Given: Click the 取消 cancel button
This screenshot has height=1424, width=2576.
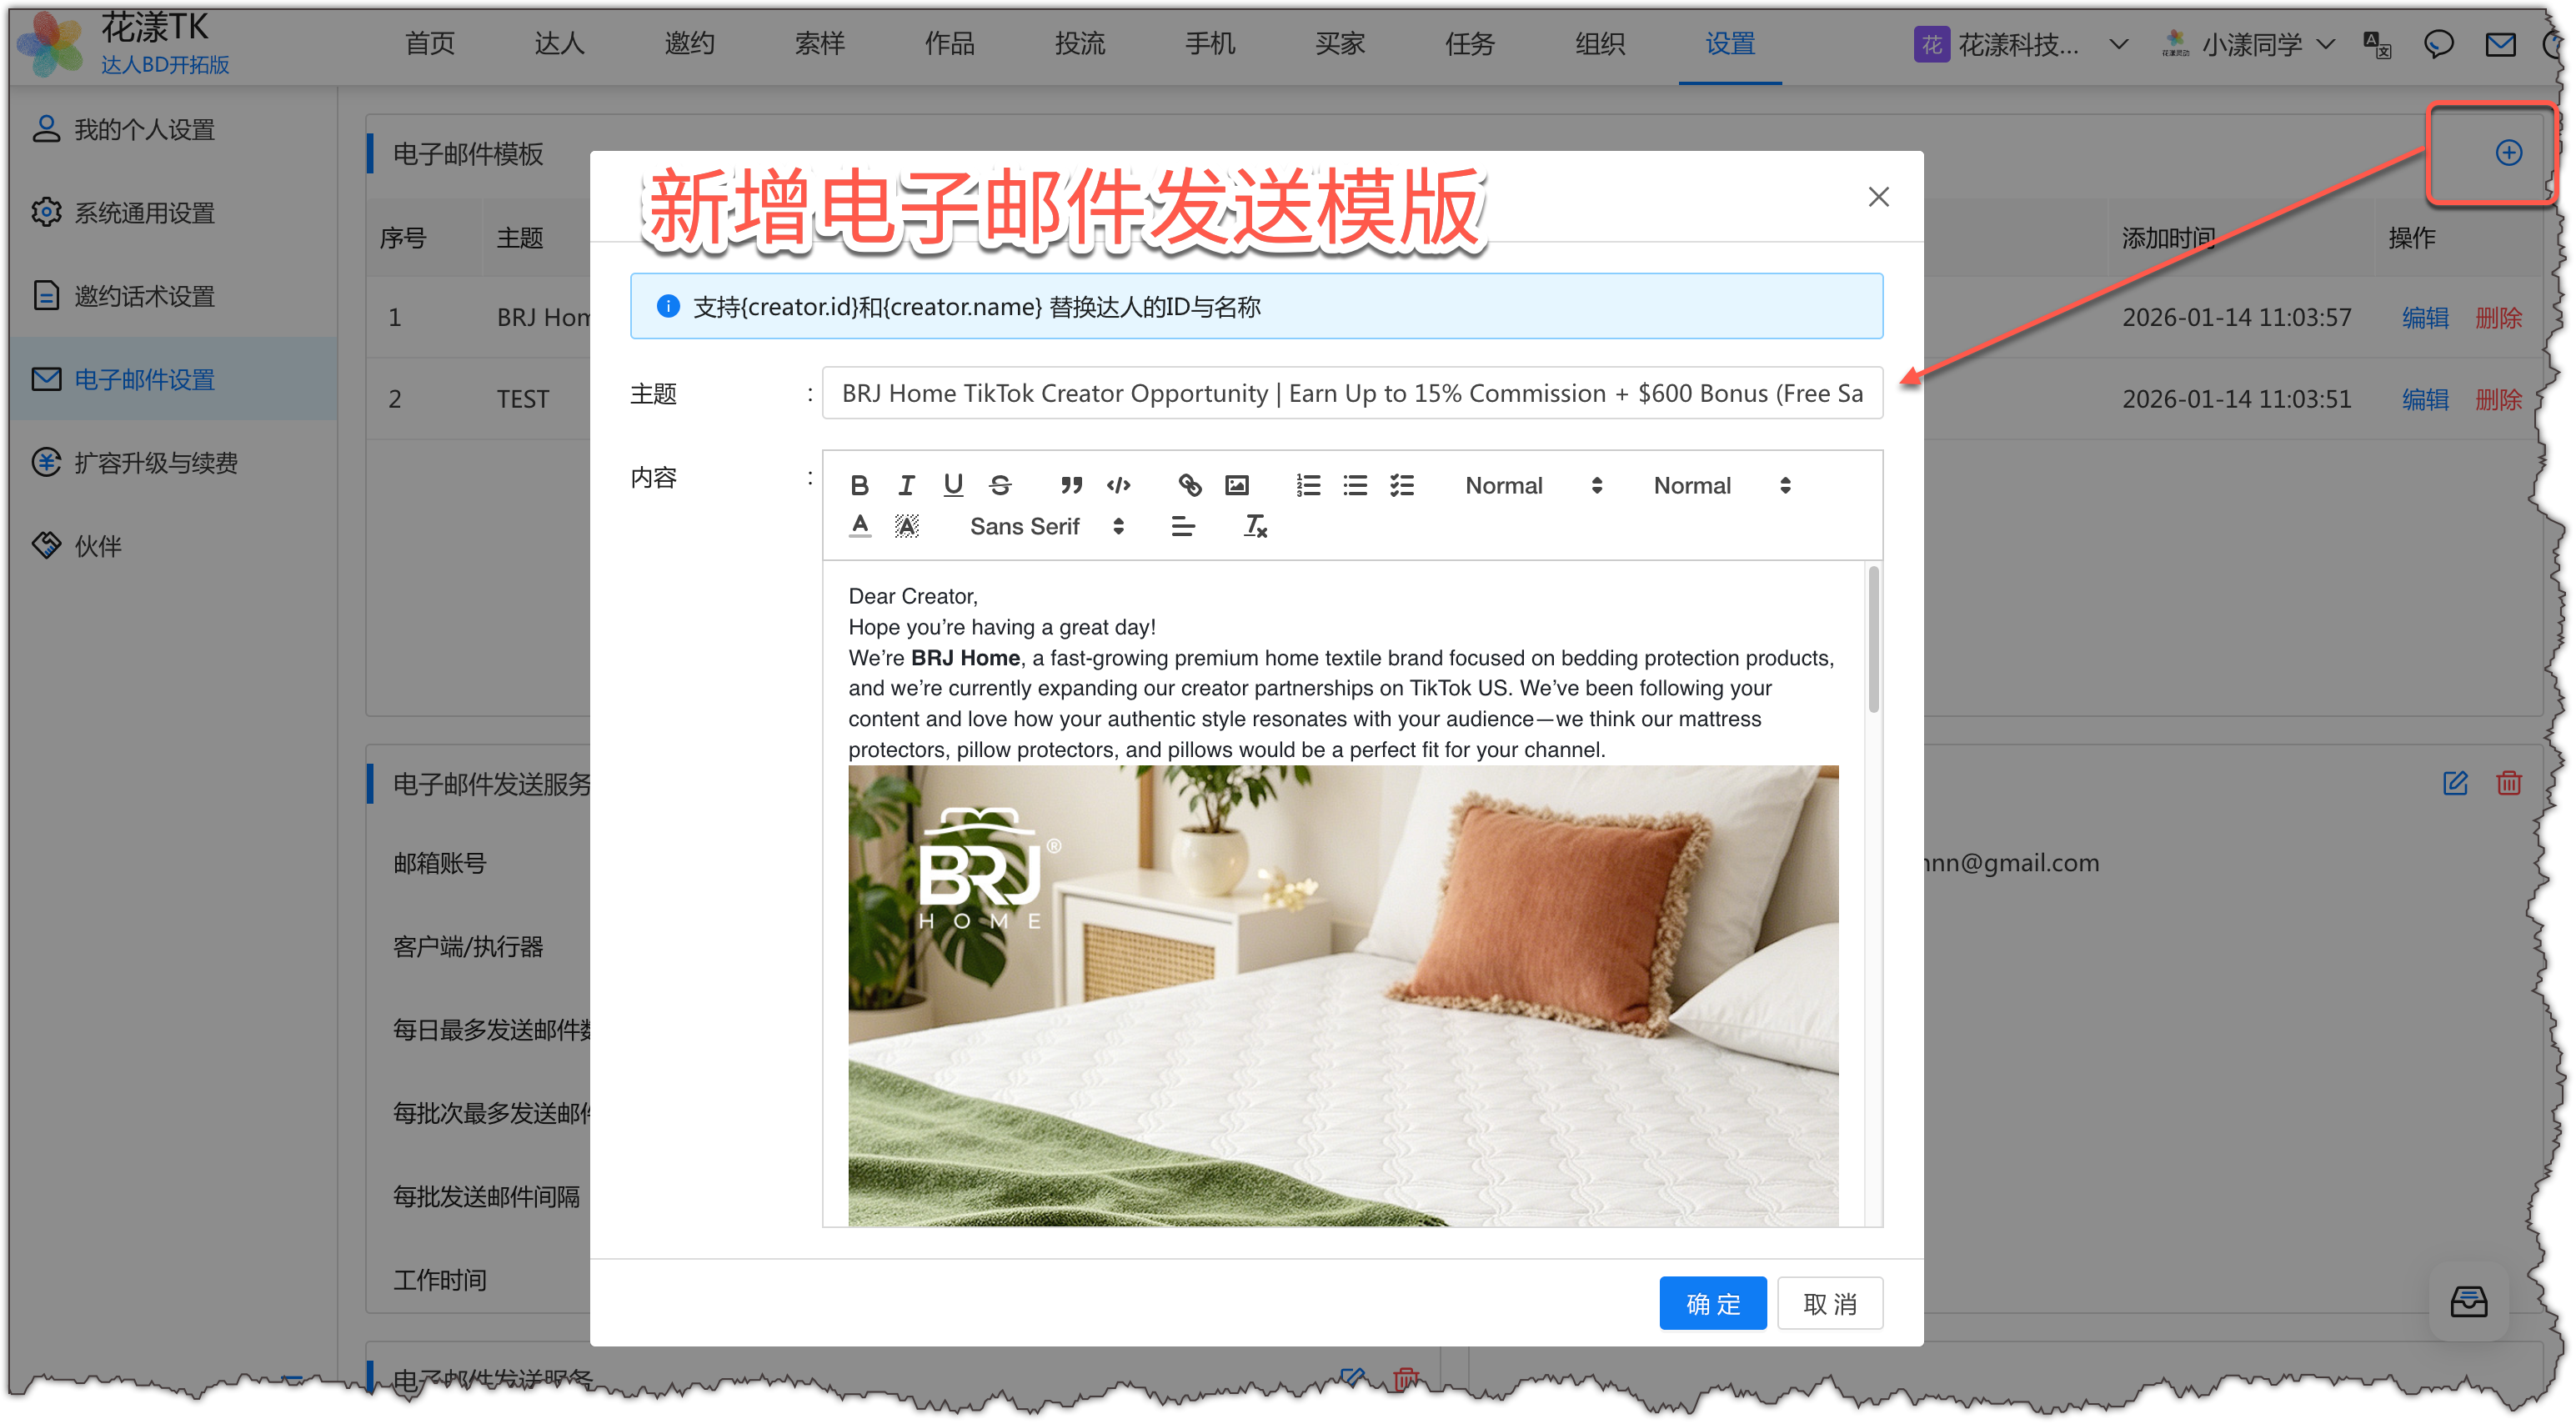Looking at the screenshot, I should click(1829, 1303).
